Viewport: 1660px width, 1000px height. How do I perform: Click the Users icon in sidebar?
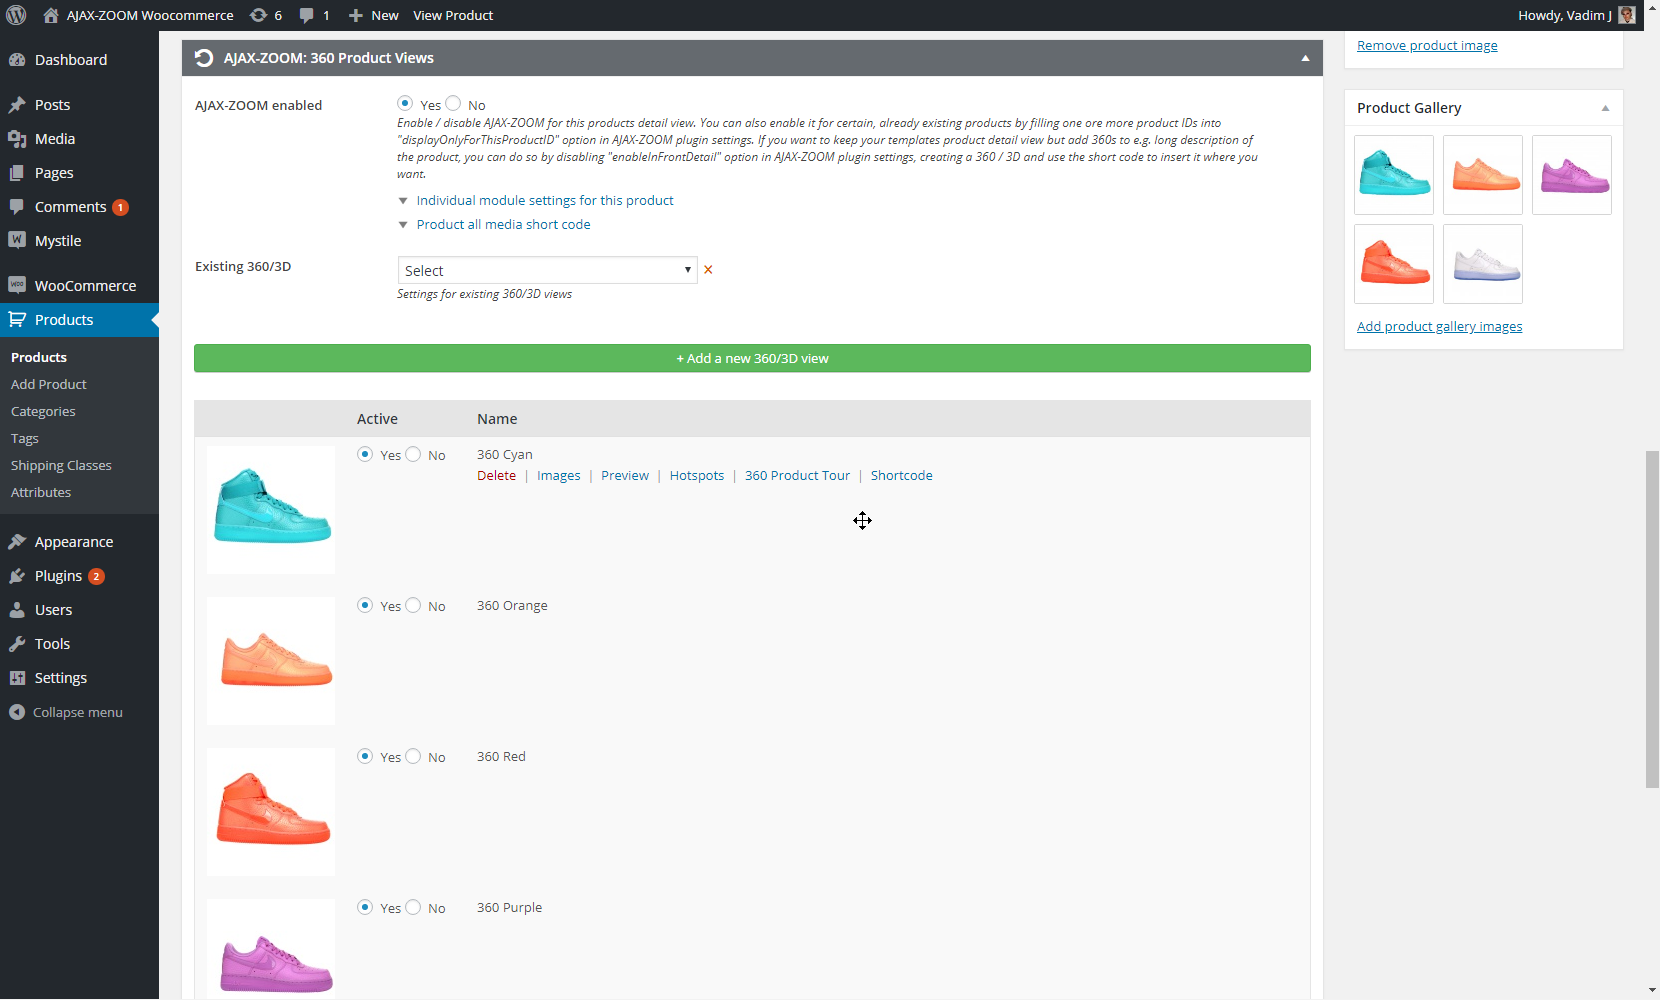tap(17, 610)
